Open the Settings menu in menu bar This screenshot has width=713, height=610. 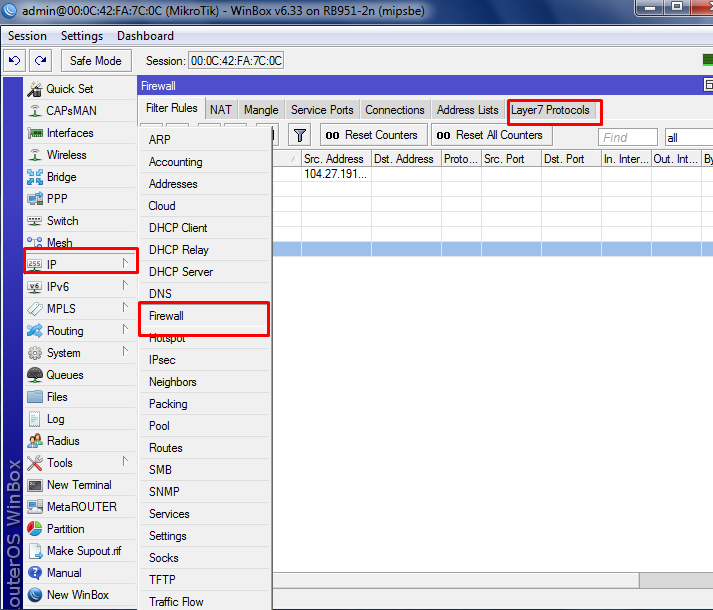pyautogui.click(x=82, y=36)
